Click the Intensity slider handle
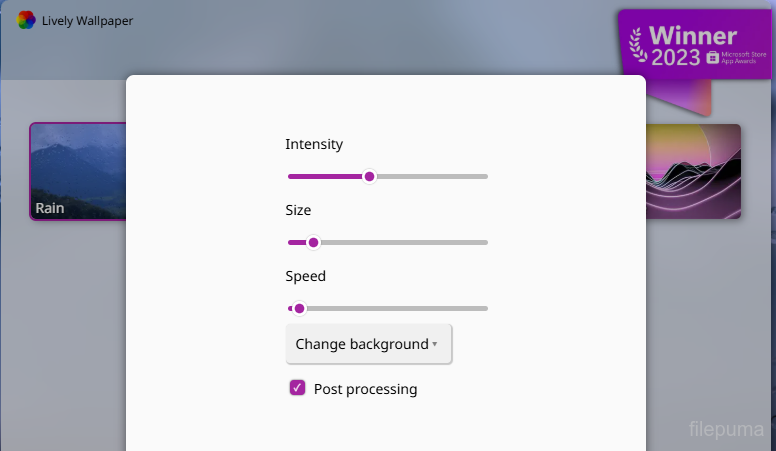 (x=369, y=176)
